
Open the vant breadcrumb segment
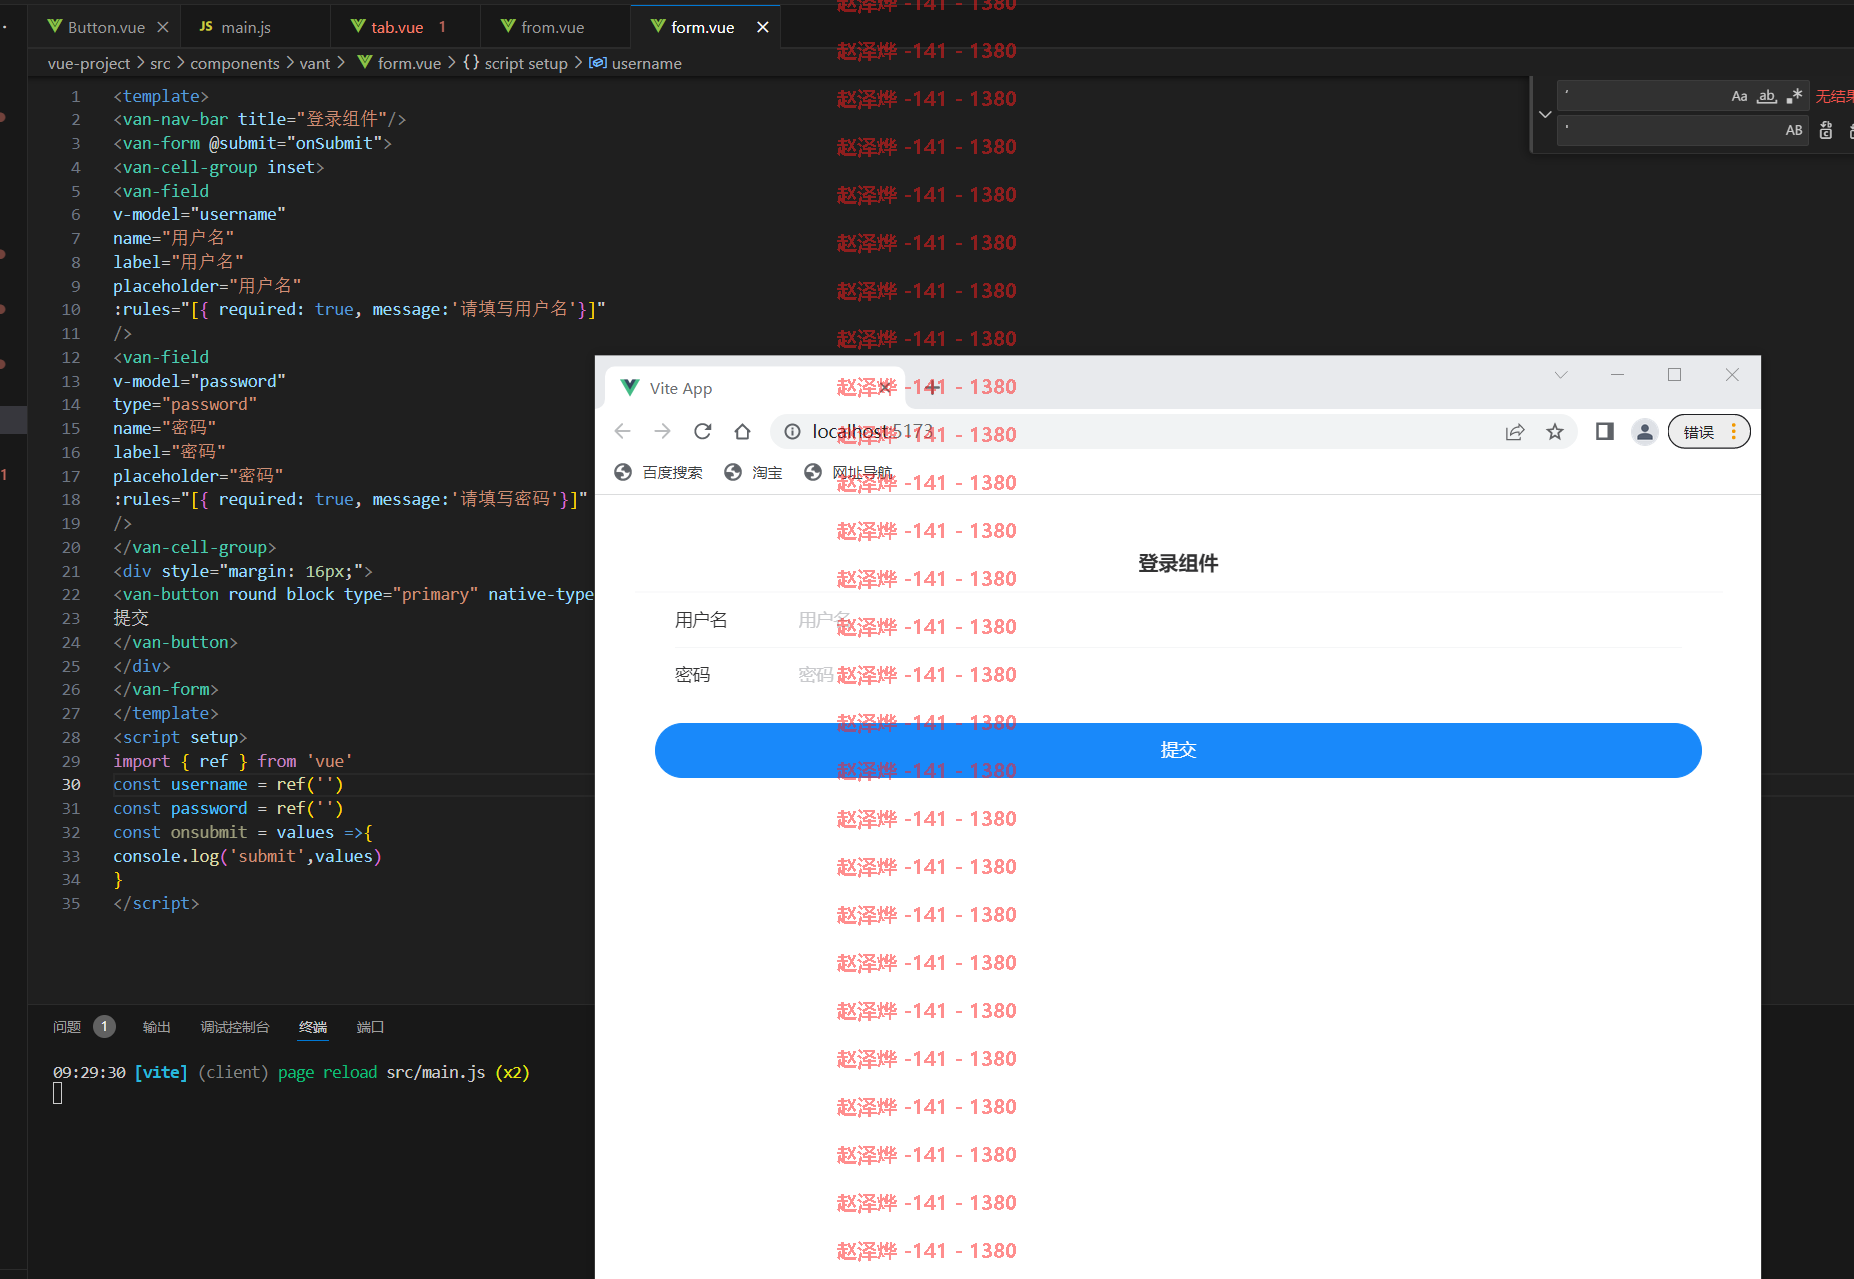pos(315,63)
